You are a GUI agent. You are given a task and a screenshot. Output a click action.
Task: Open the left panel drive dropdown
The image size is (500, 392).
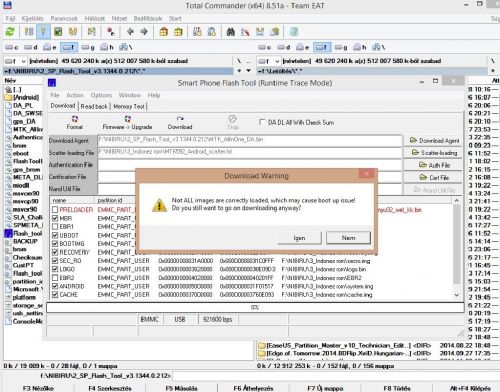23,61
